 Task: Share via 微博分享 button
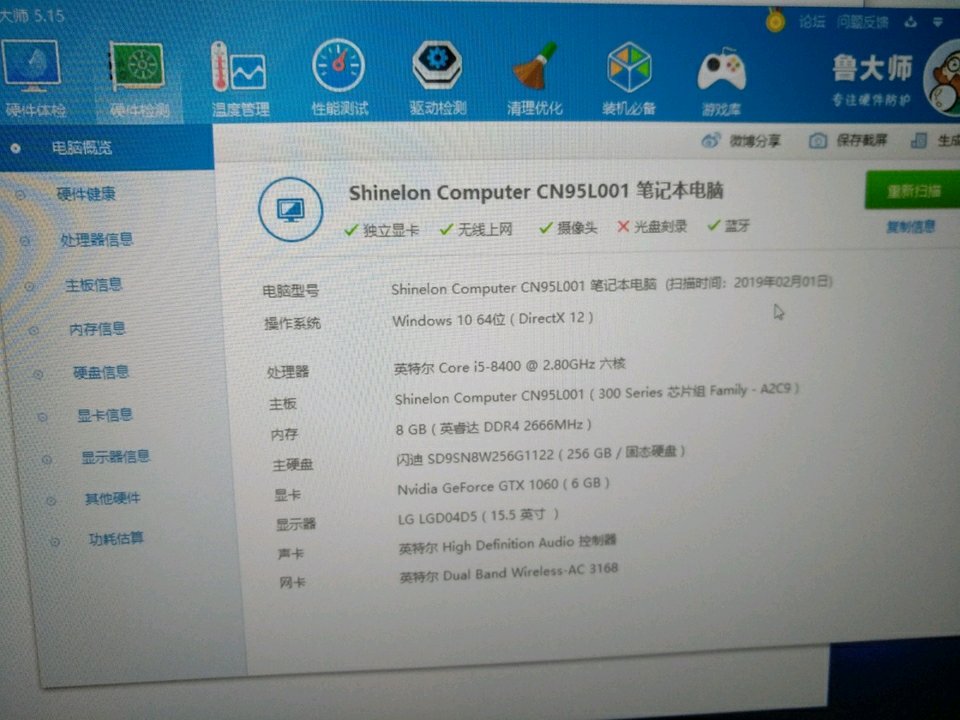pyautogui.click(x=741, y=141)
